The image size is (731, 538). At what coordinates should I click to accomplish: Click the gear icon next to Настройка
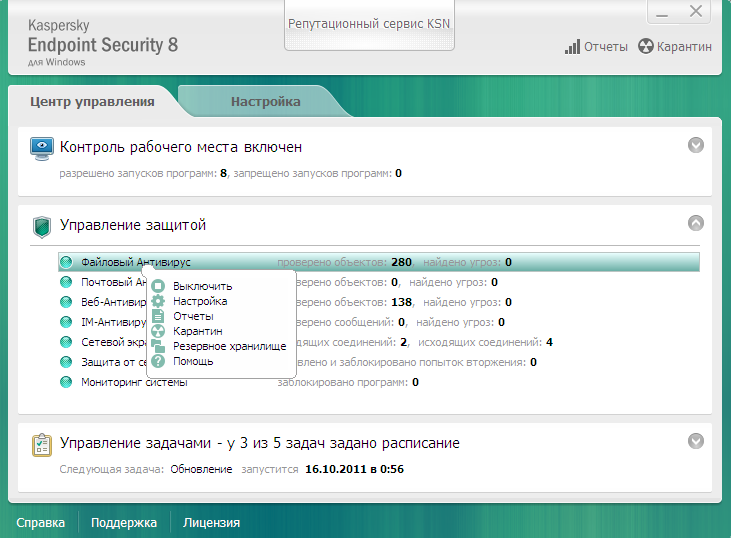coord(158,301)
